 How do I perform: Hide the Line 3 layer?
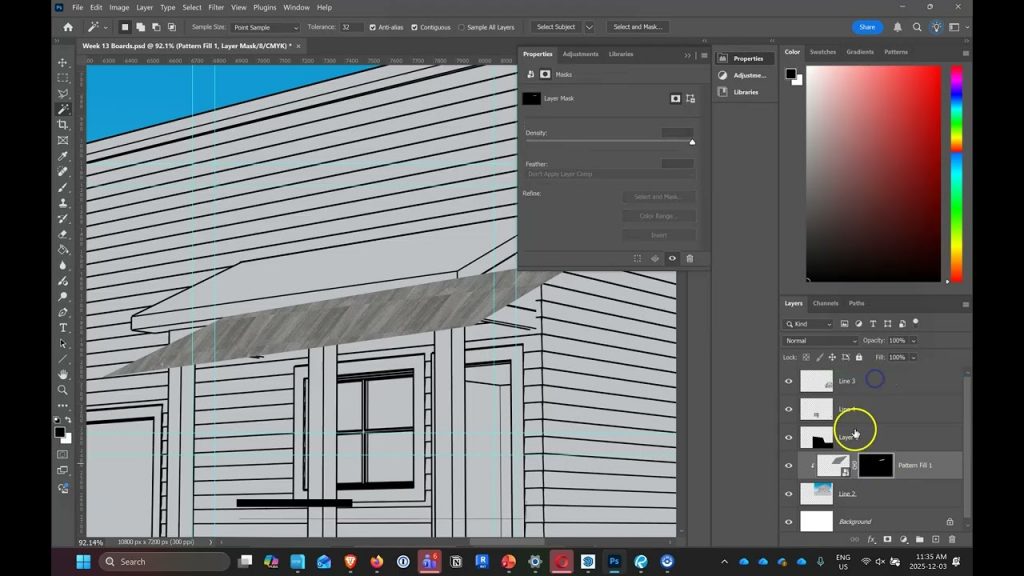click(788, 381)
